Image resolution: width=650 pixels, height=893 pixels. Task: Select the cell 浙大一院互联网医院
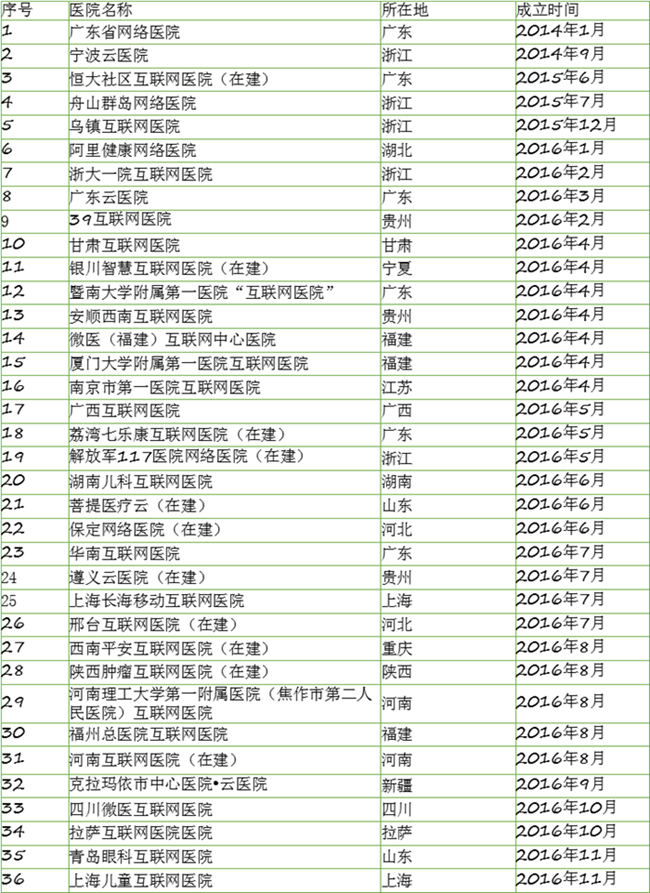pos(224,174)
